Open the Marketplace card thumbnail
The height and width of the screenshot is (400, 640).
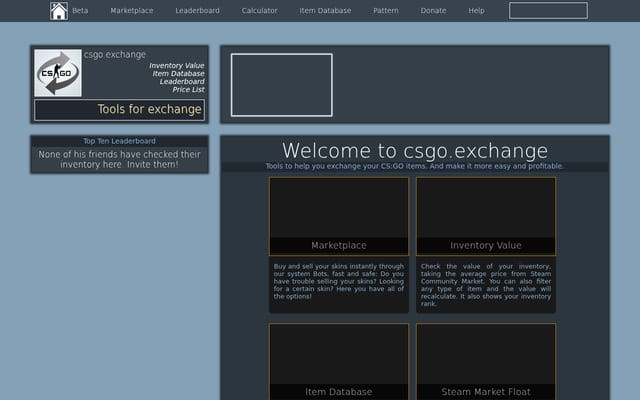339,216
